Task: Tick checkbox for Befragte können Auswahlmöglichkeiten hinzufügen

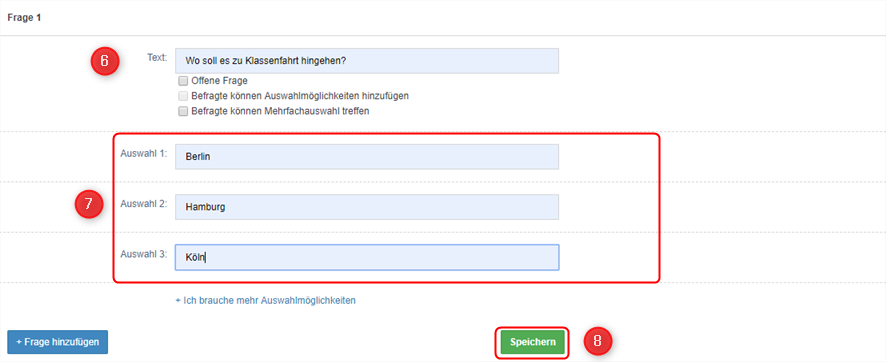Action: point(183,96)
